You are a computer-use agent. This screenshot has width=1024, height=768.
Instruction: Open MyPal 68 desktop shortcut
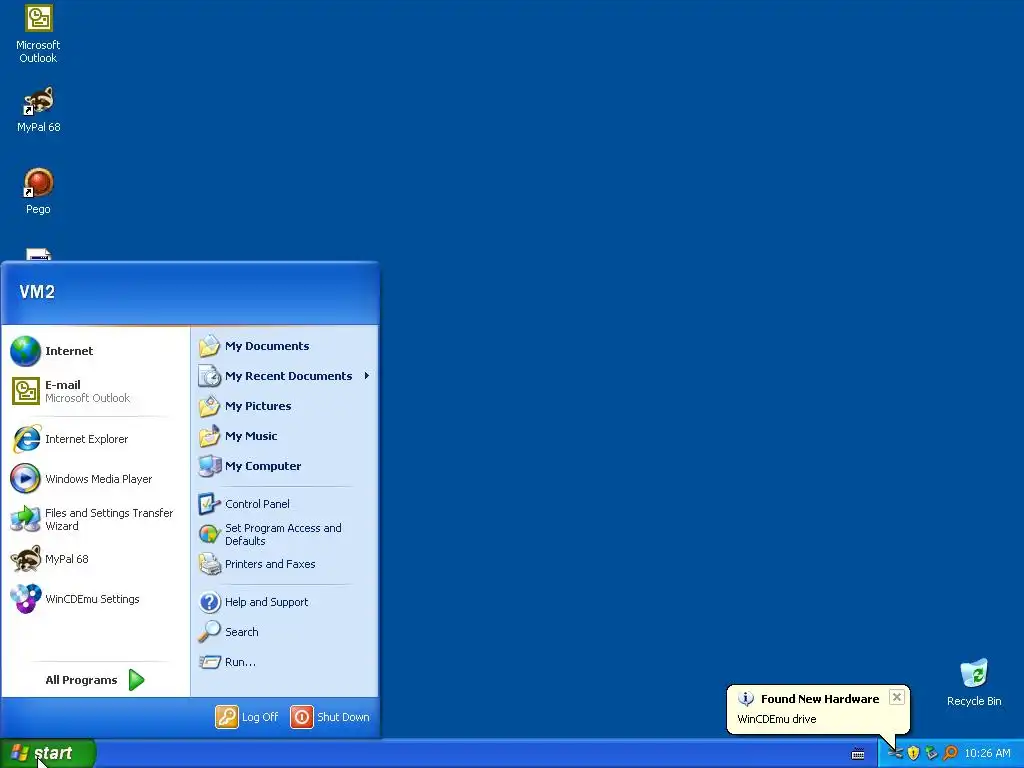(38, 109)
